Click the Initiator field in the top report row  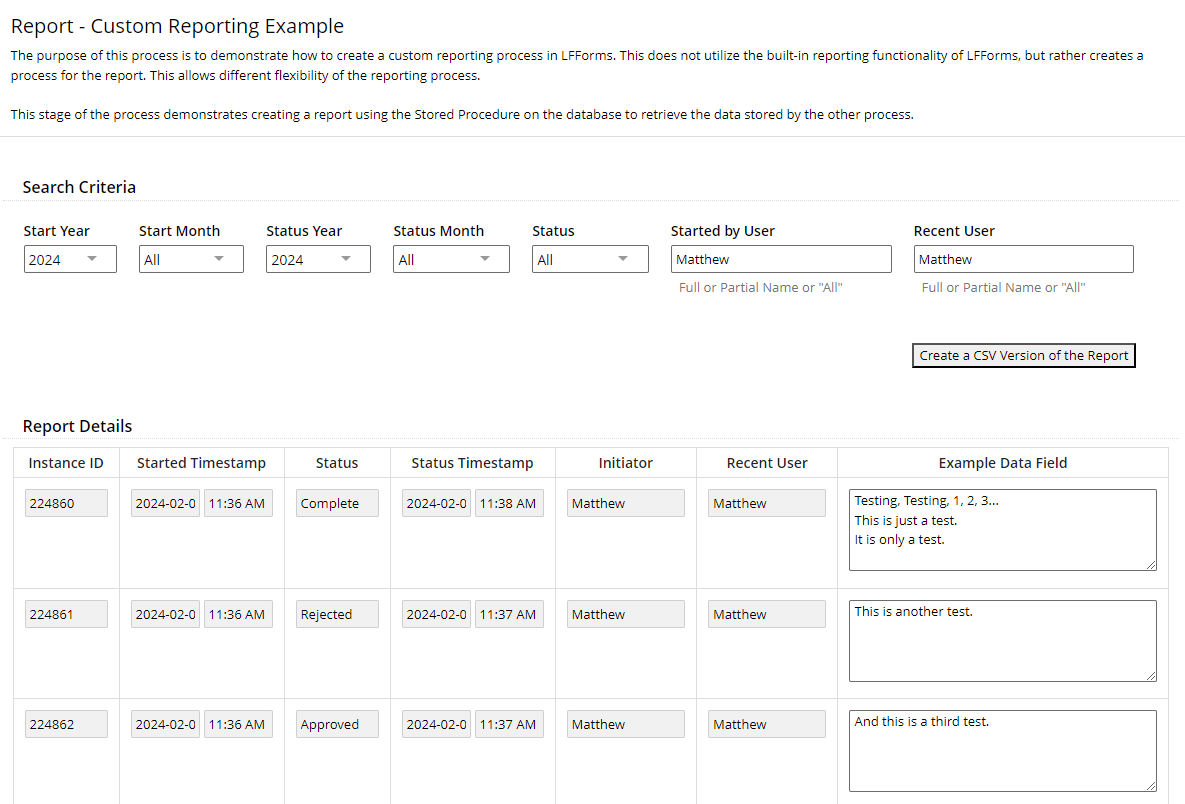coord(625,502)
